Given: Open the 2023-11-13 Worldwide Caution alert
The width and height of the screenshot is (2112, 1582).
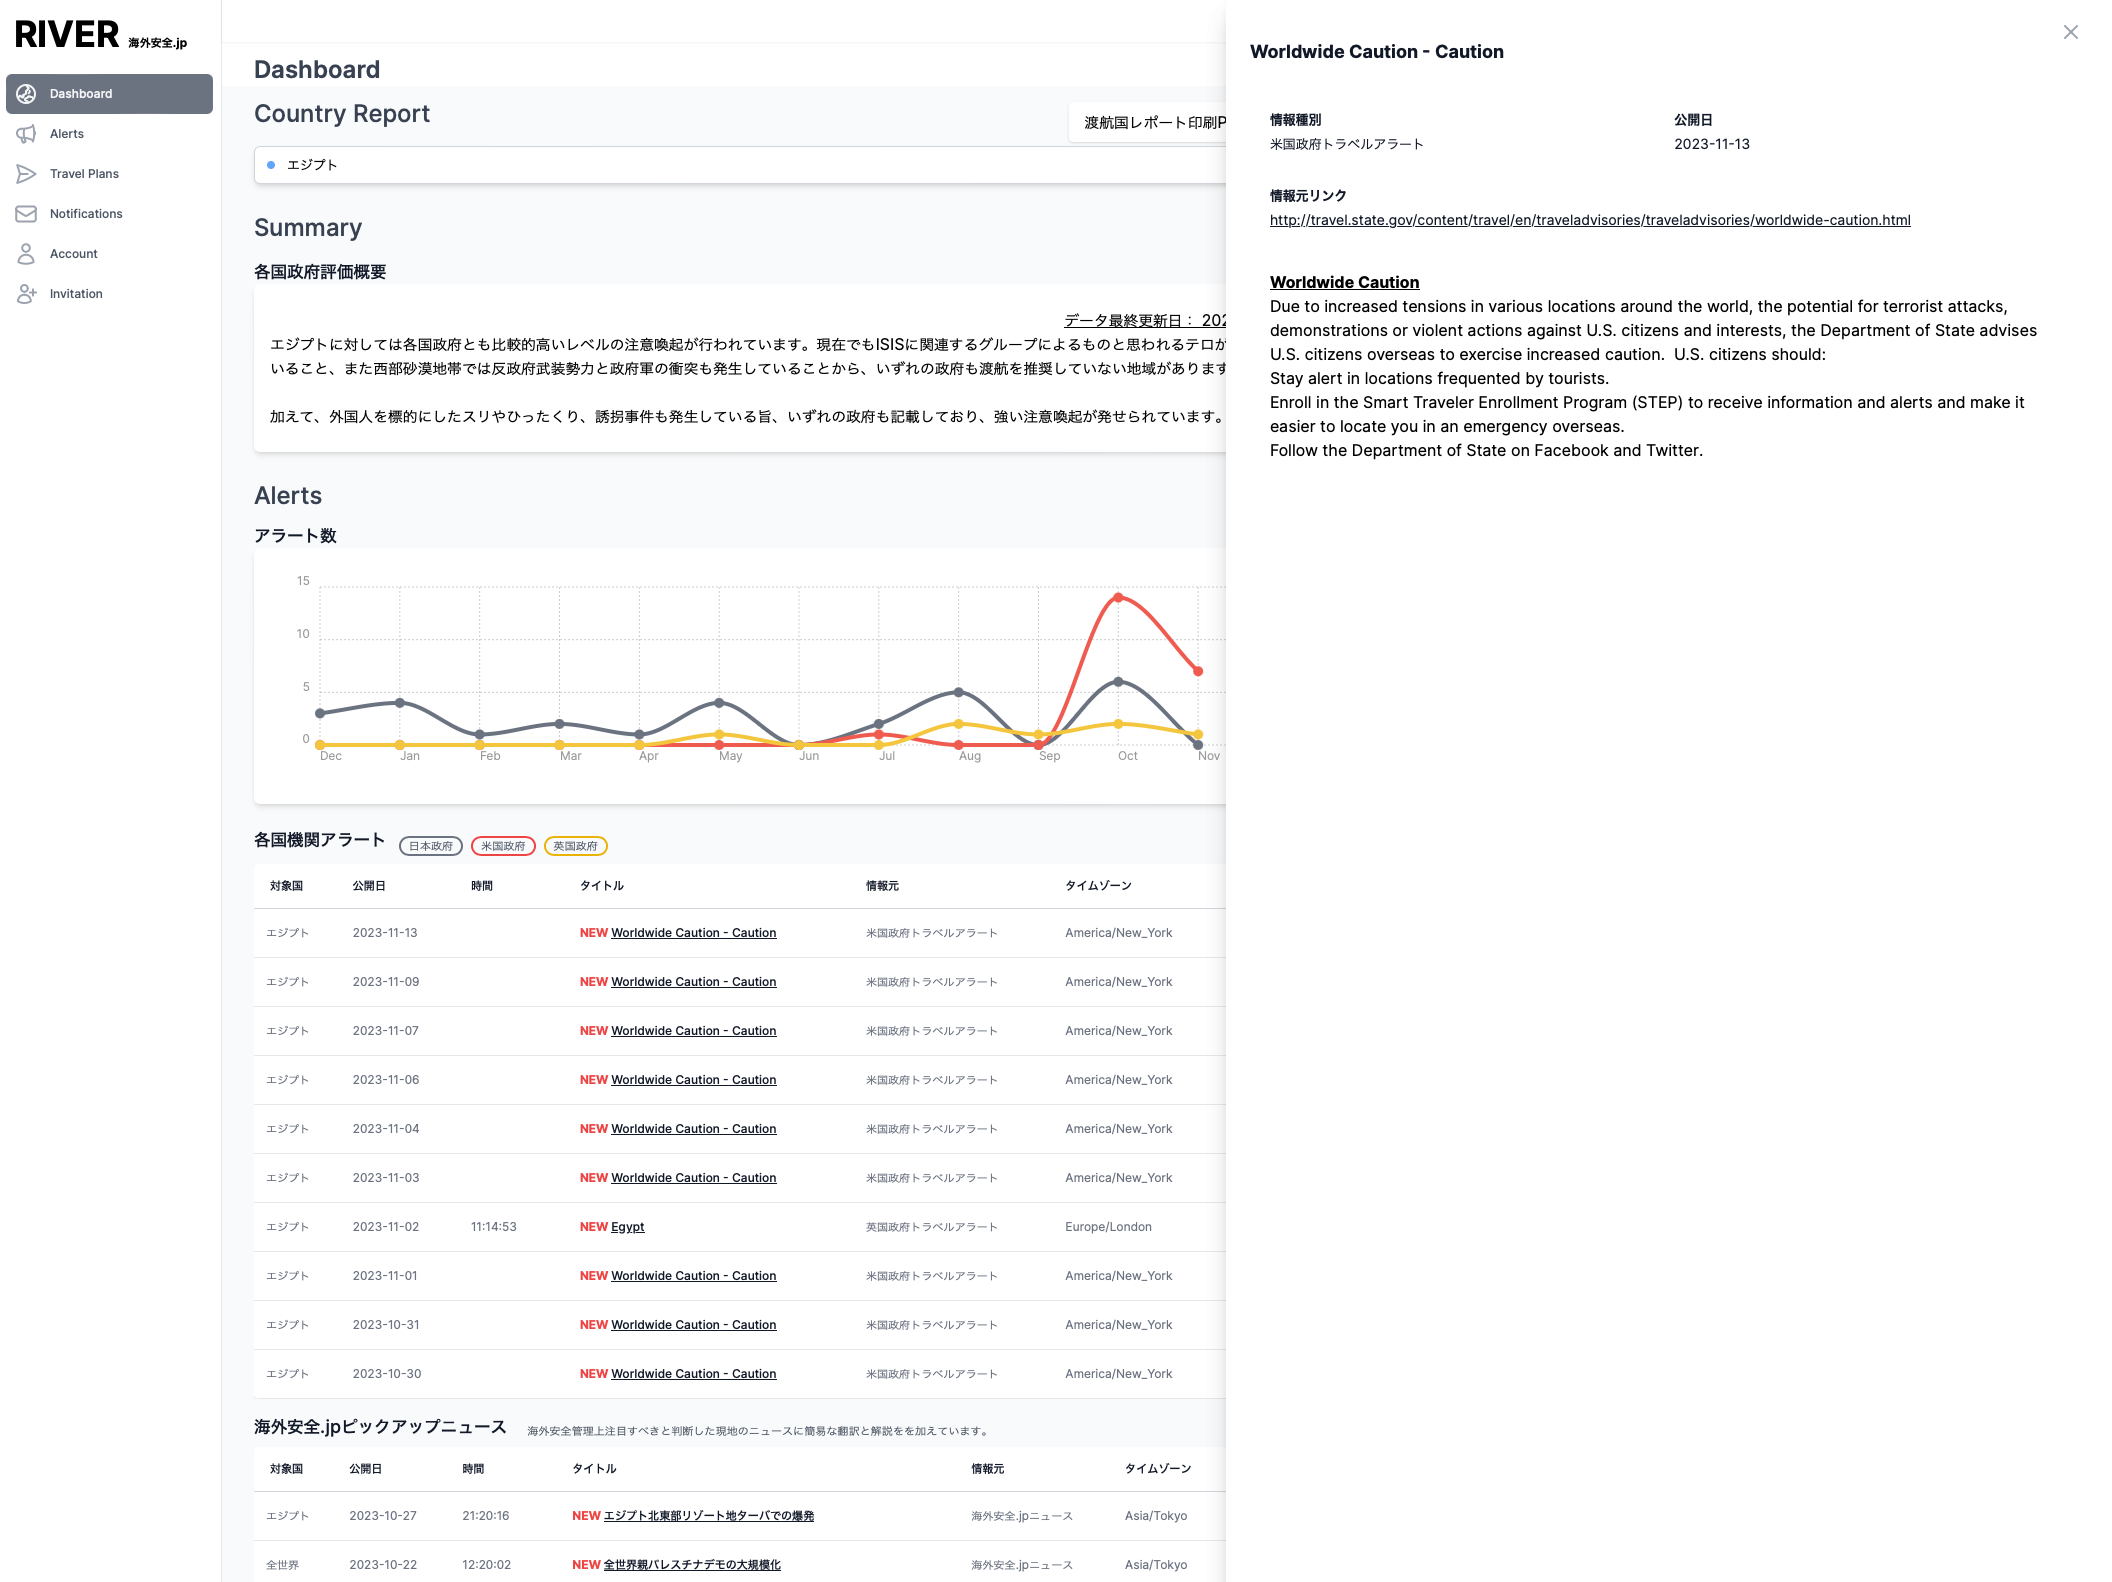Looking at the screenshot, I should pyautogui.click(x=693, y=933).
